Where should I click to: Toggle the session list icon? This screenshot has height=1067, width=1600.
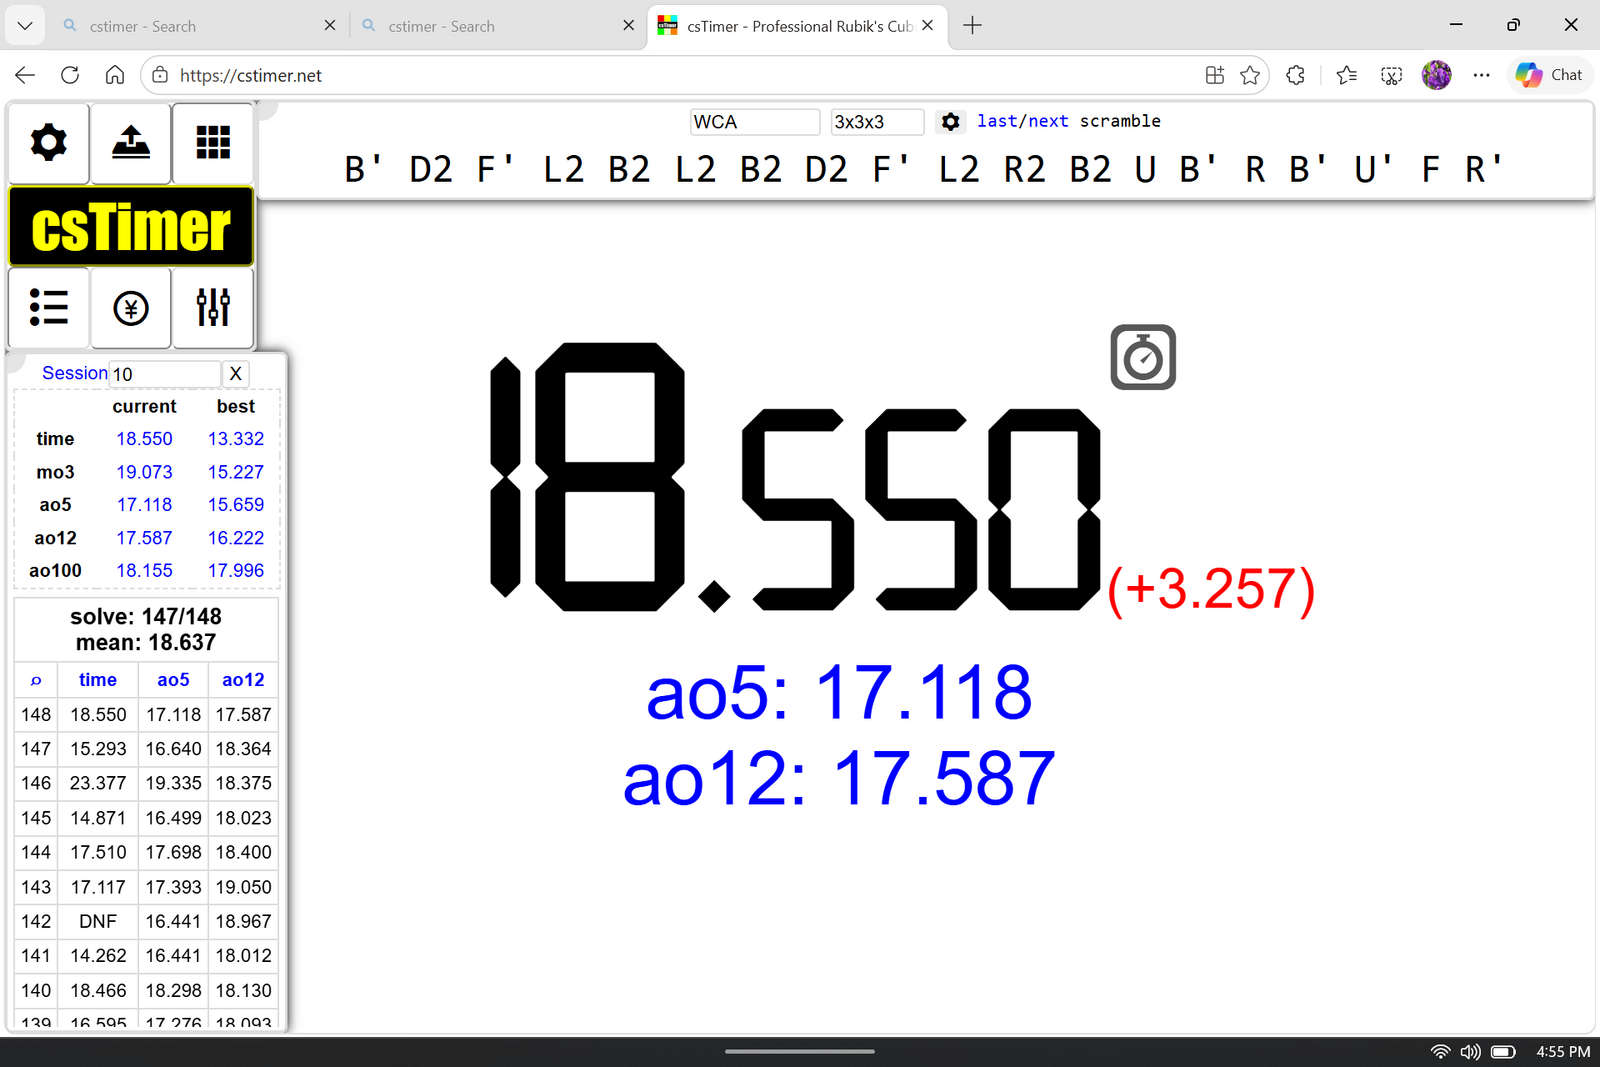[49, 308]
